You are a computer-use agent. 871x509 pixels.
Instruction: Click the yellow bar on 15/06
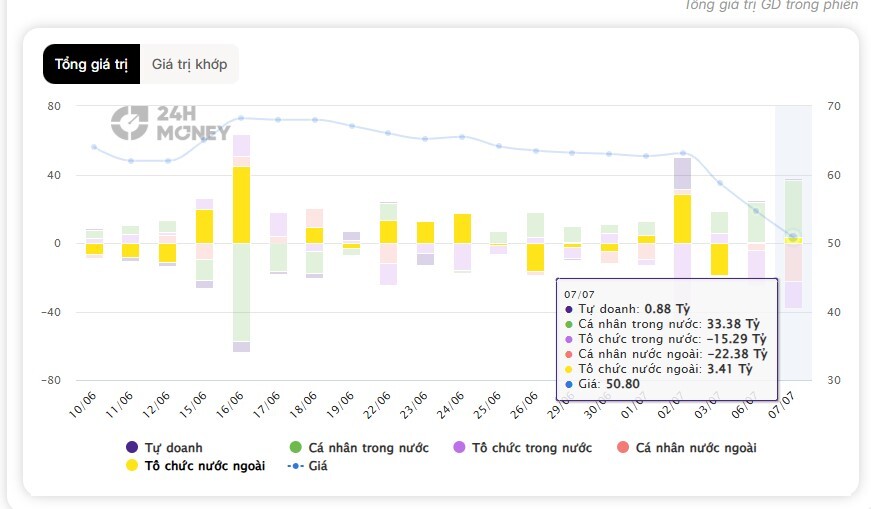204,226
